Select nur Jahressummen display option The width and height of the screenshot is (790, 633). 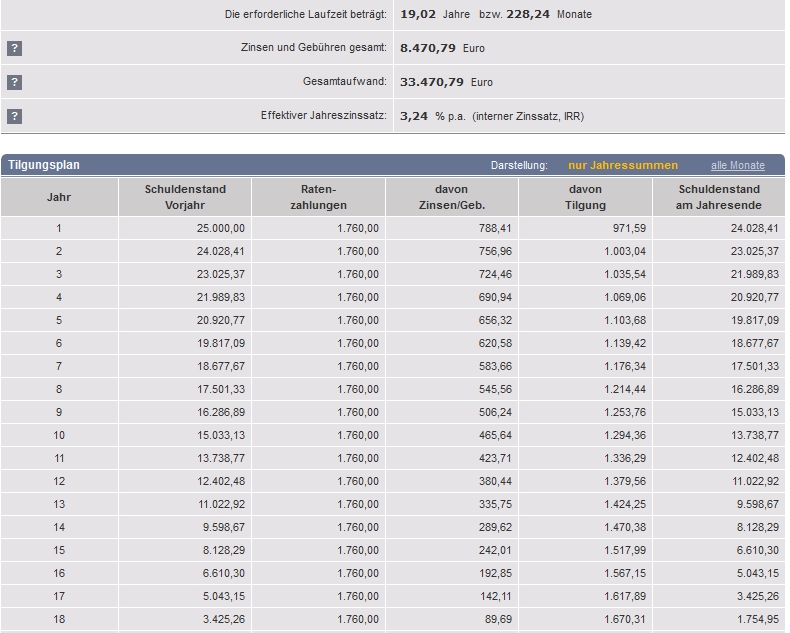[623, 165]
